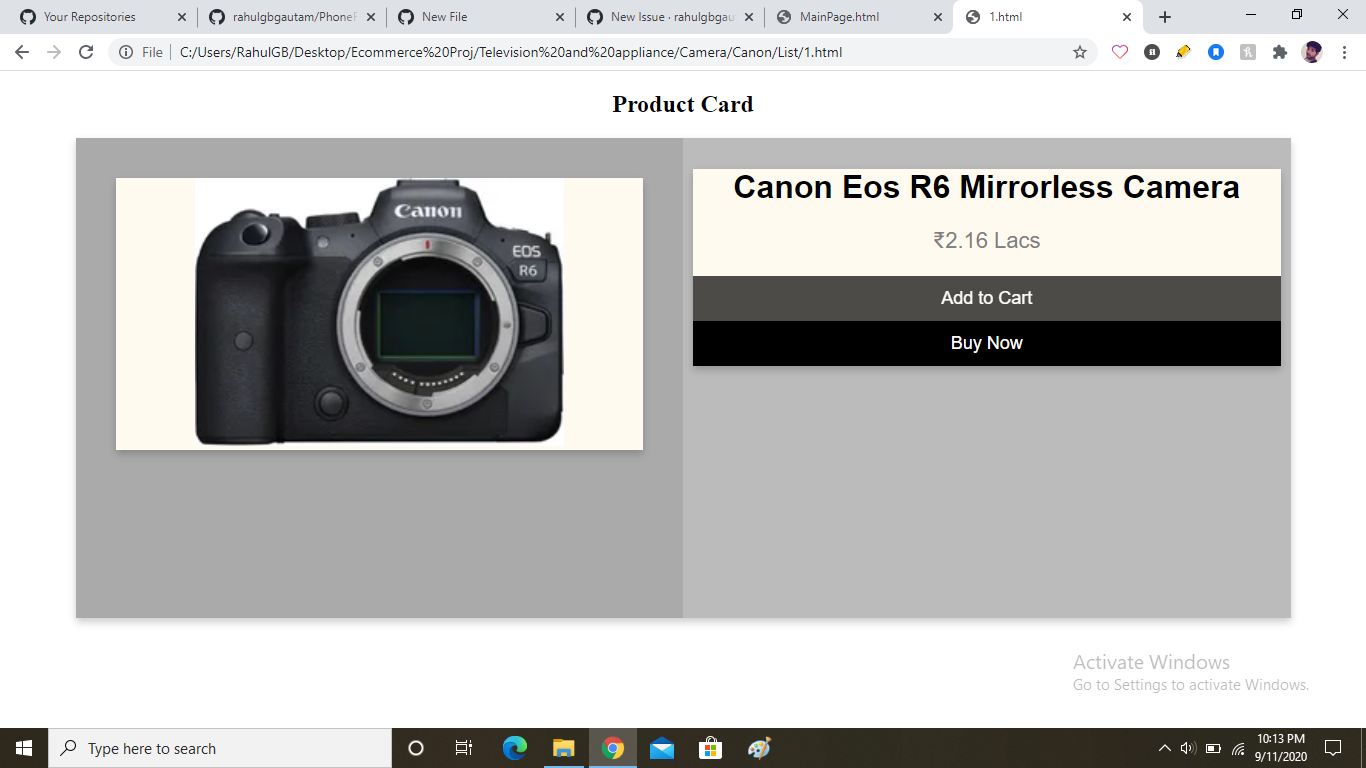Image resolution: width=1366 pixels, height=768 pixels.
Task: Open the Paint app from the taskbar
Action: click(x=759, y=748)
